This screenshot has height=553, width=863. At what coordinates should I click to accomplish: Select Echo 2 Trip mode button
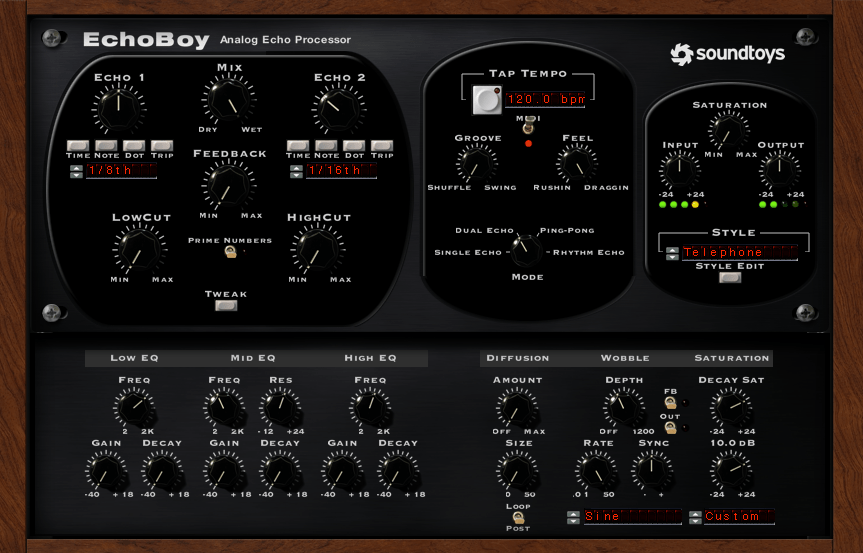tap(382, 146)
